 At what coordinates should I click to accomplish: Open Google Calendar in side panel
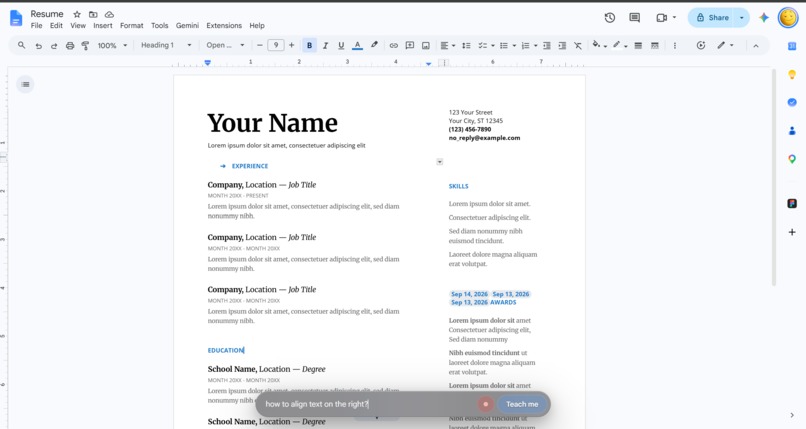(792, 46)
